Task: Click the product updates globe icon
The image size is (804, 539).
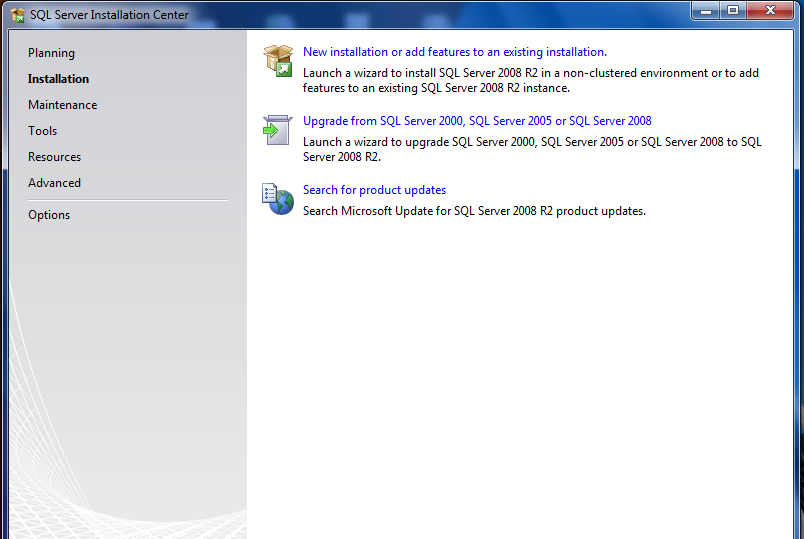Action: tap(277, 199)
